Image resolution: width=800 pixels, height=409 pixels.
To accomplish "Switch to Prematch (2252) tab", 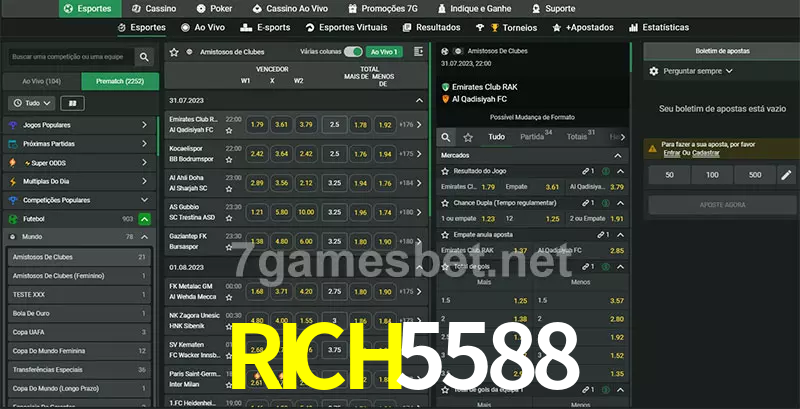I will [120, 82].
